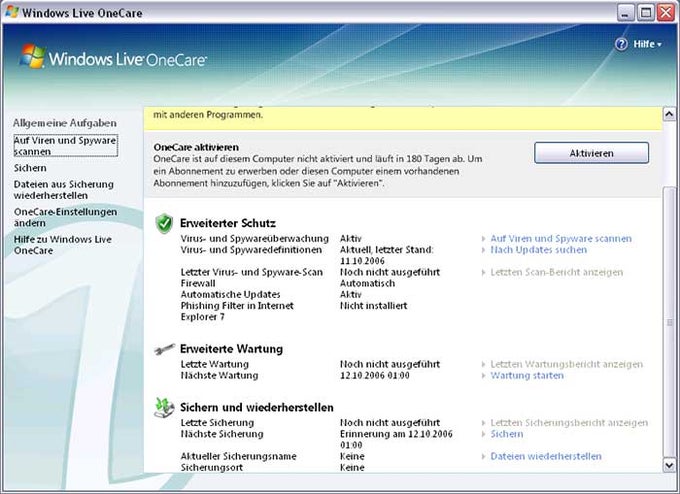Screen dimensions: 680x494
Task: Click the vertical scrollbar thumb
Action: click(670, 322)
